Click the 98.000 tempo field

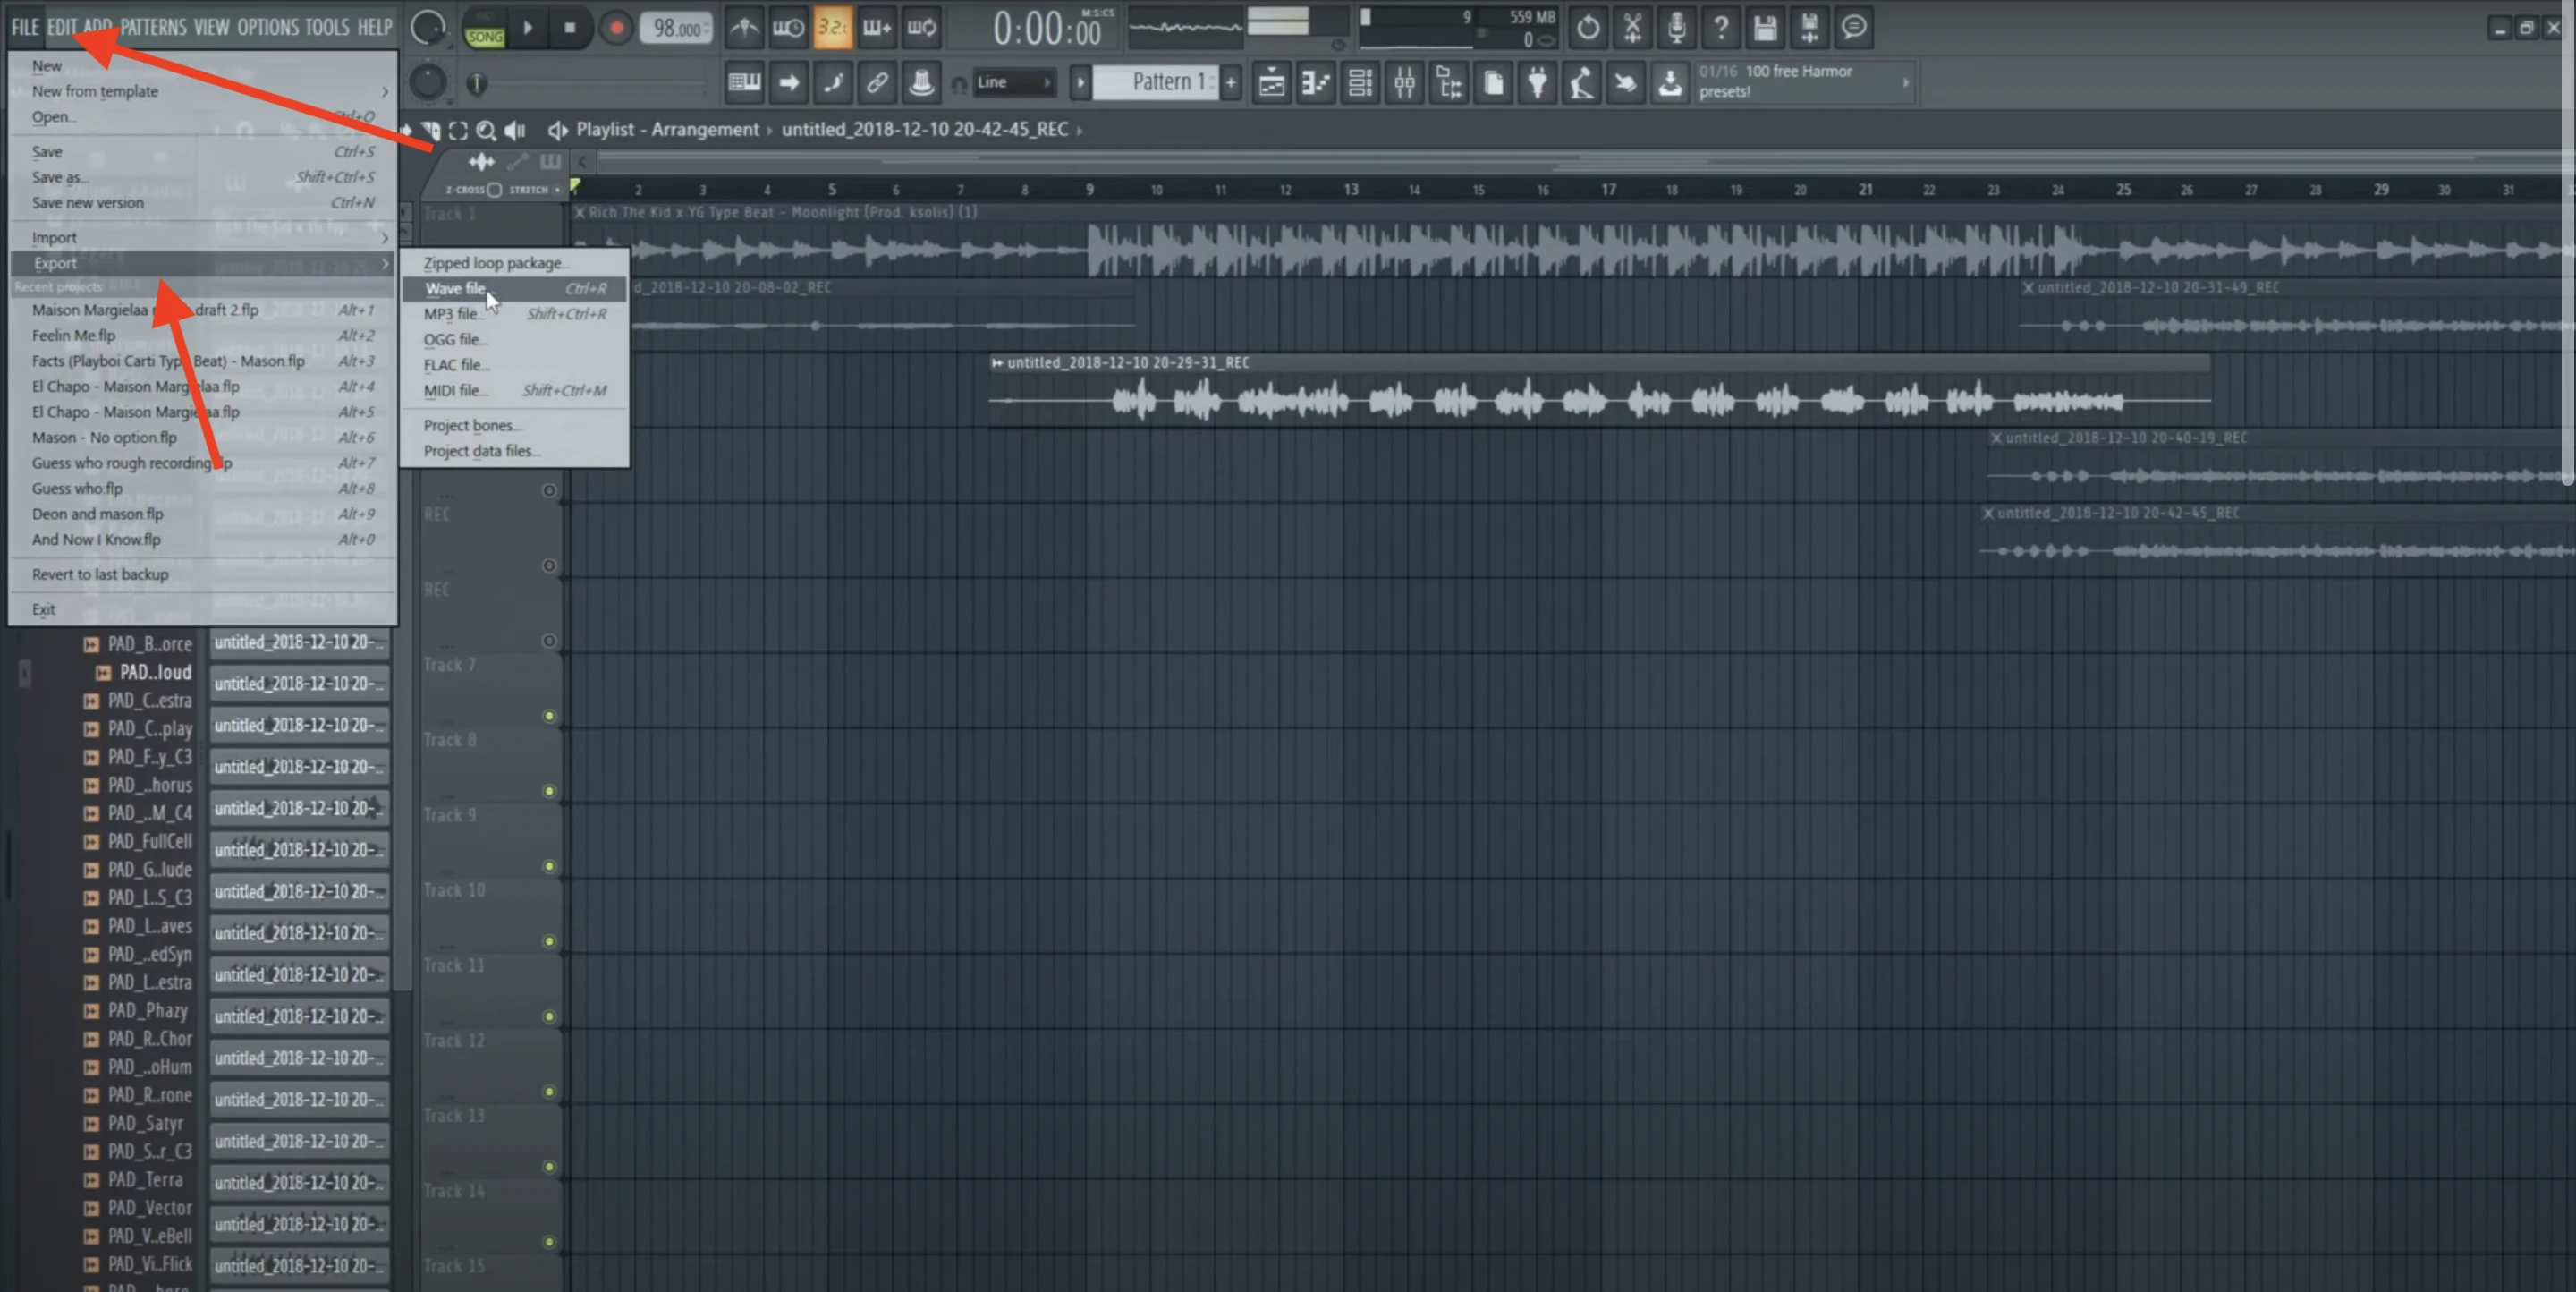tap(676, 29)
